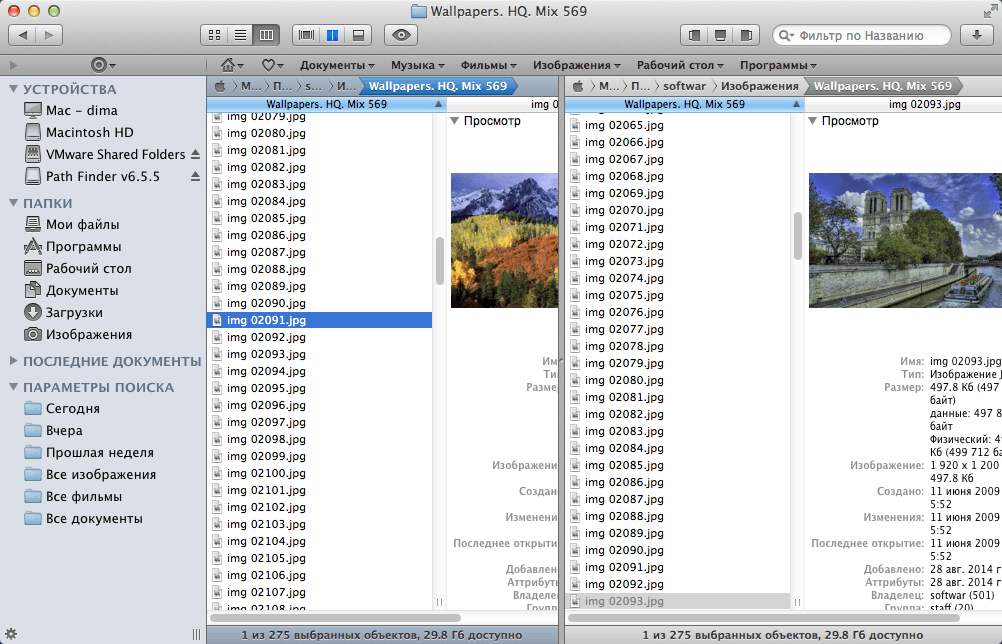This screenshot has width=1002, height=644.
Task: Open the Документы bookmark menu
Action: (x=337, y=65)
